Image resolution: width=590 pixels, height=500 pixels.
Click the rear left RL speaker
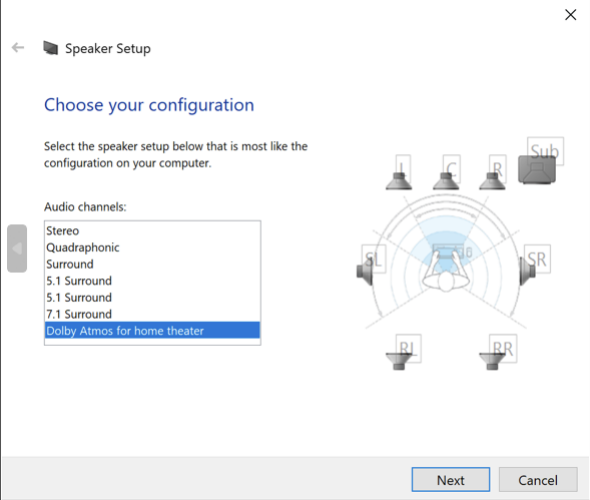tap(399, 361)
